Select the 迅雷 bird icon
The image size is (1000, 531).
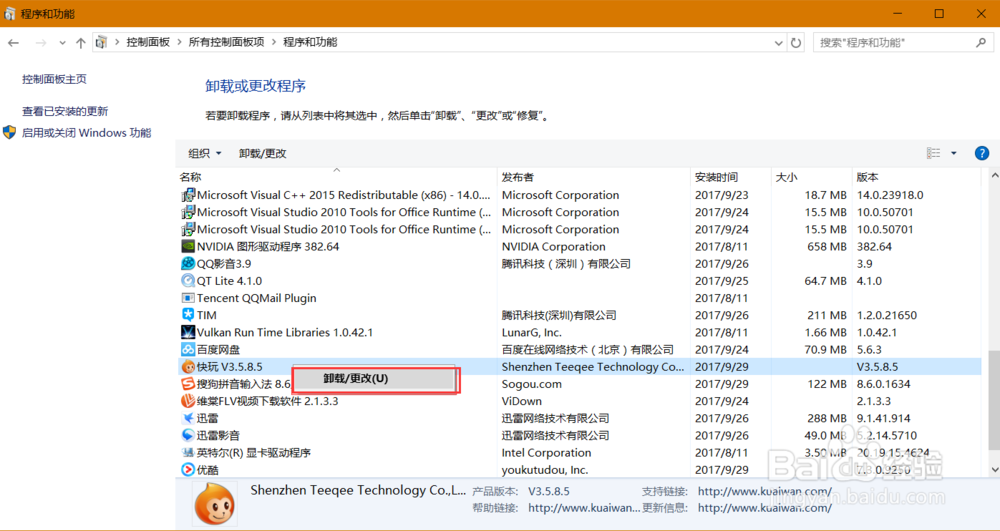click(x=188, y=419)
